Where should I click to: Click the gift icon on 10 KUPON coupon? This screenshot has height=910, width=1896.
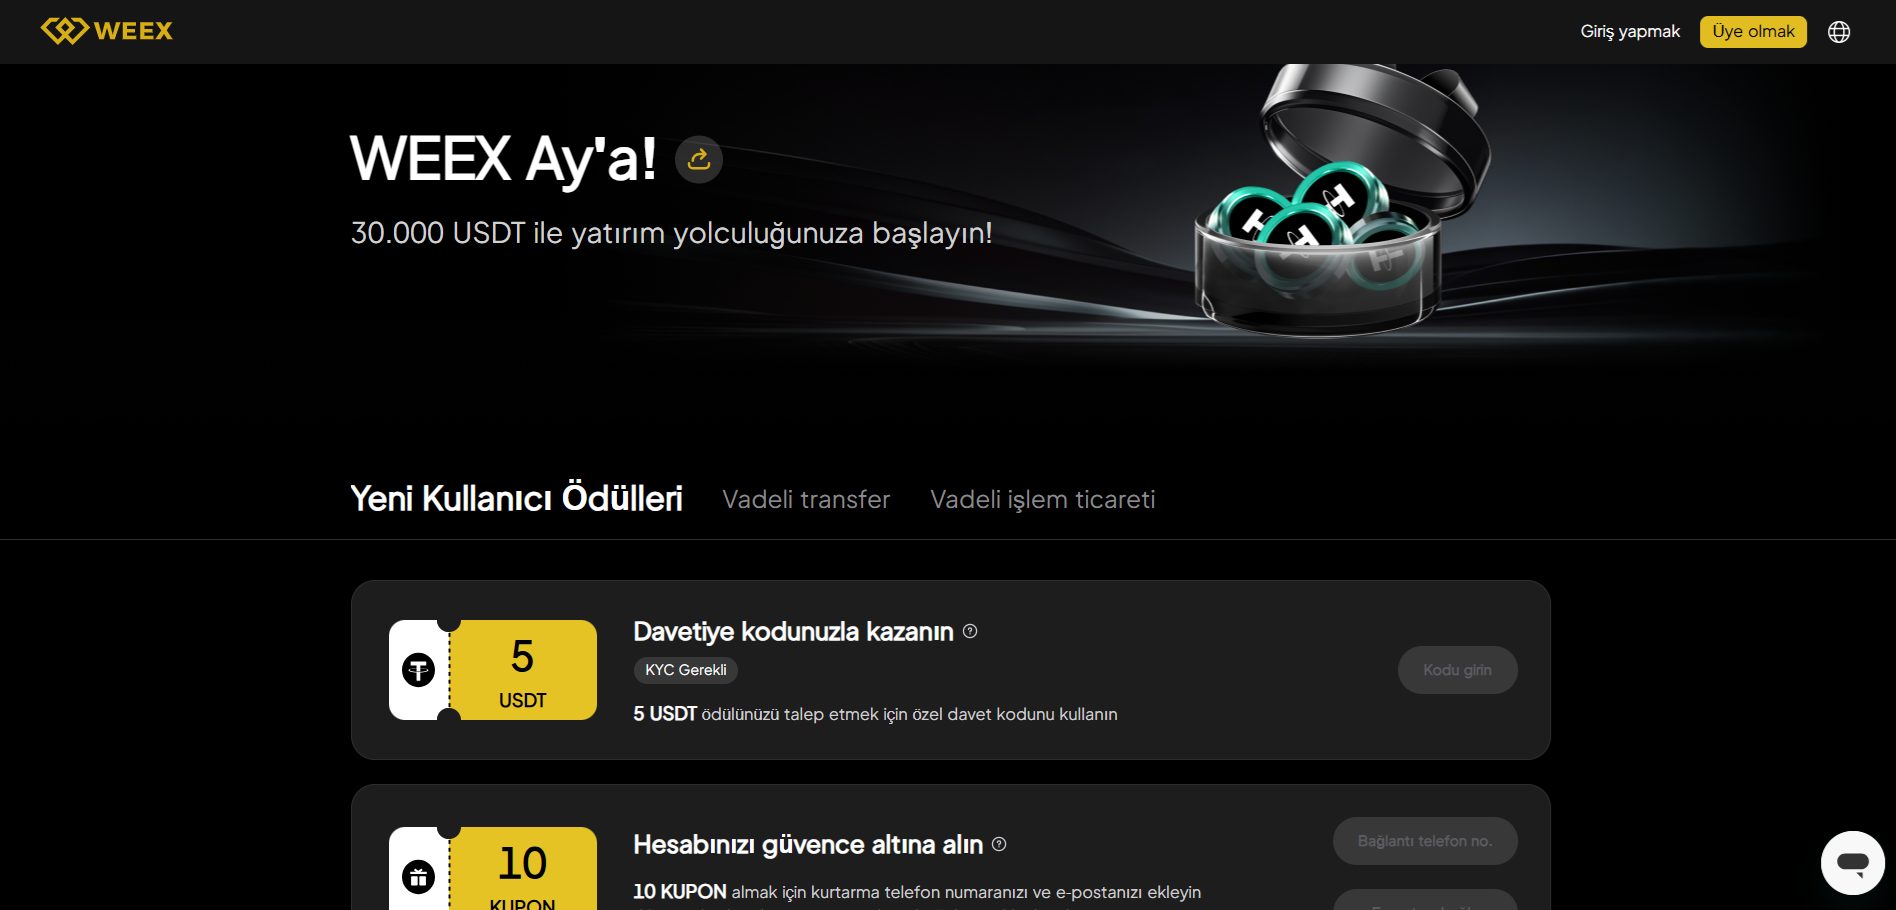point(418,877)
